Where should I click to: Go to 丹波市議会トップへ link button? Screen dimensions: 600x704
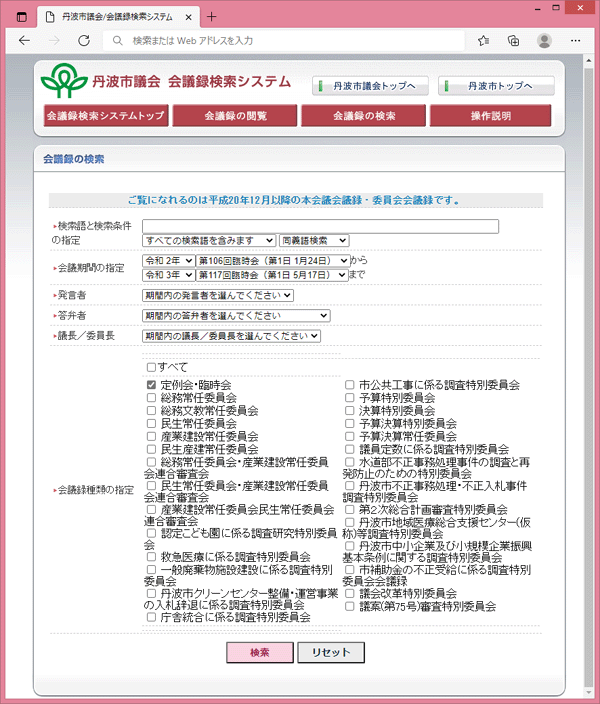coord(370,86)
